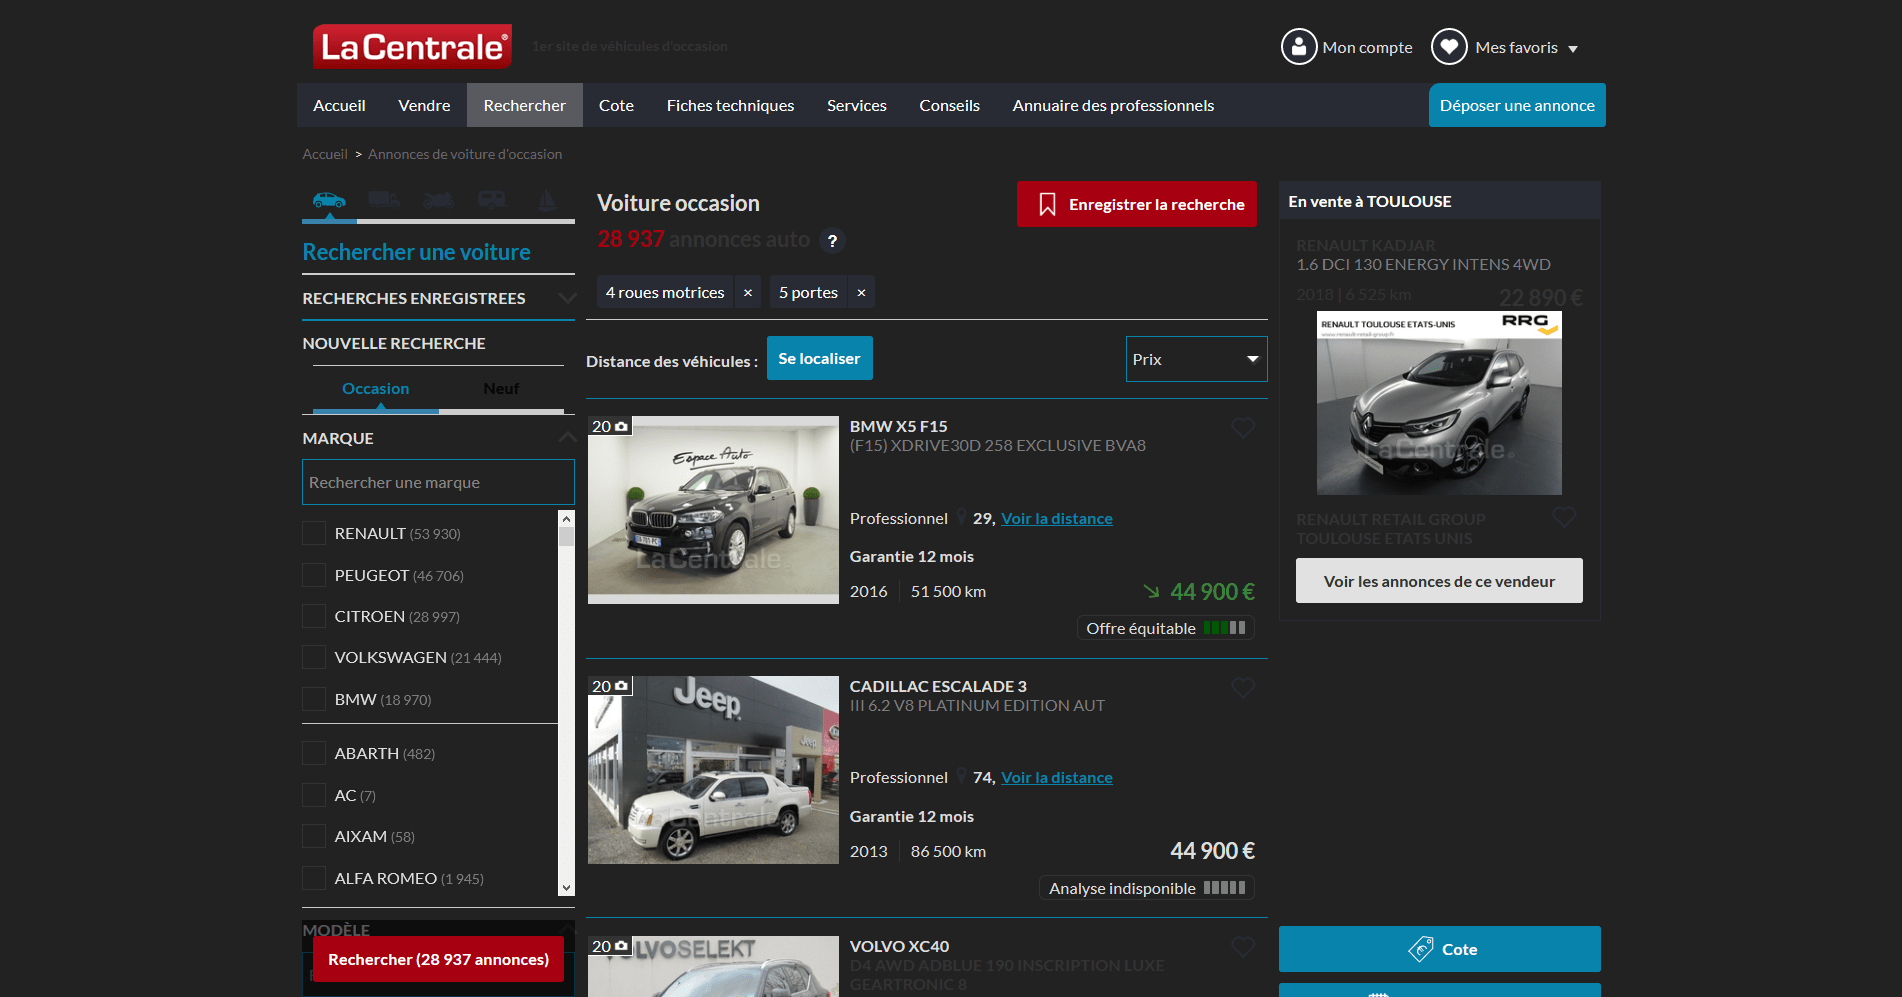Favorite the Volvo XC40 listing

[1243, 947]
